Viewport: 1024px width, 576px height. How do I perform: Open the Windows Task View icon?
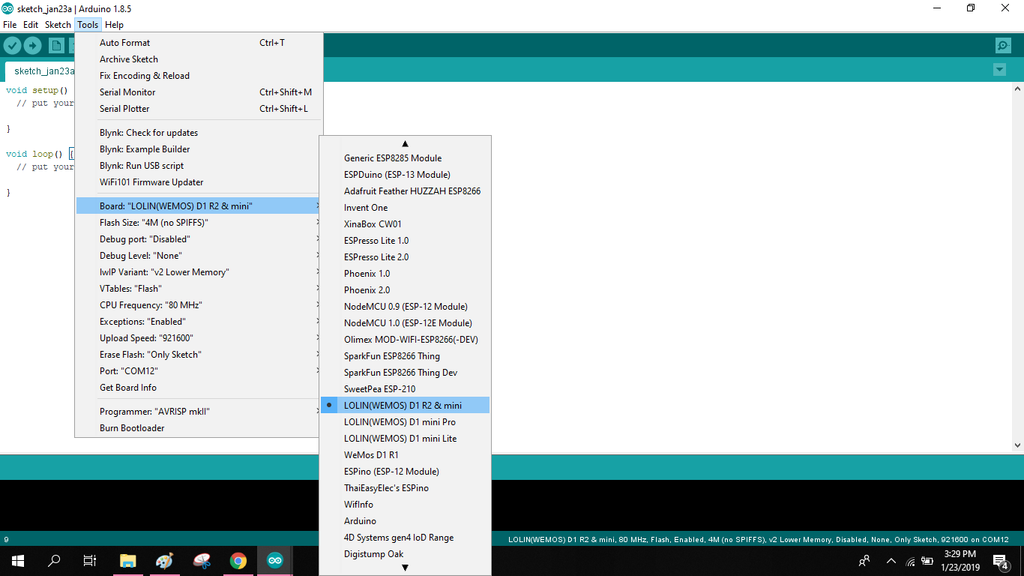coord(89,561)
